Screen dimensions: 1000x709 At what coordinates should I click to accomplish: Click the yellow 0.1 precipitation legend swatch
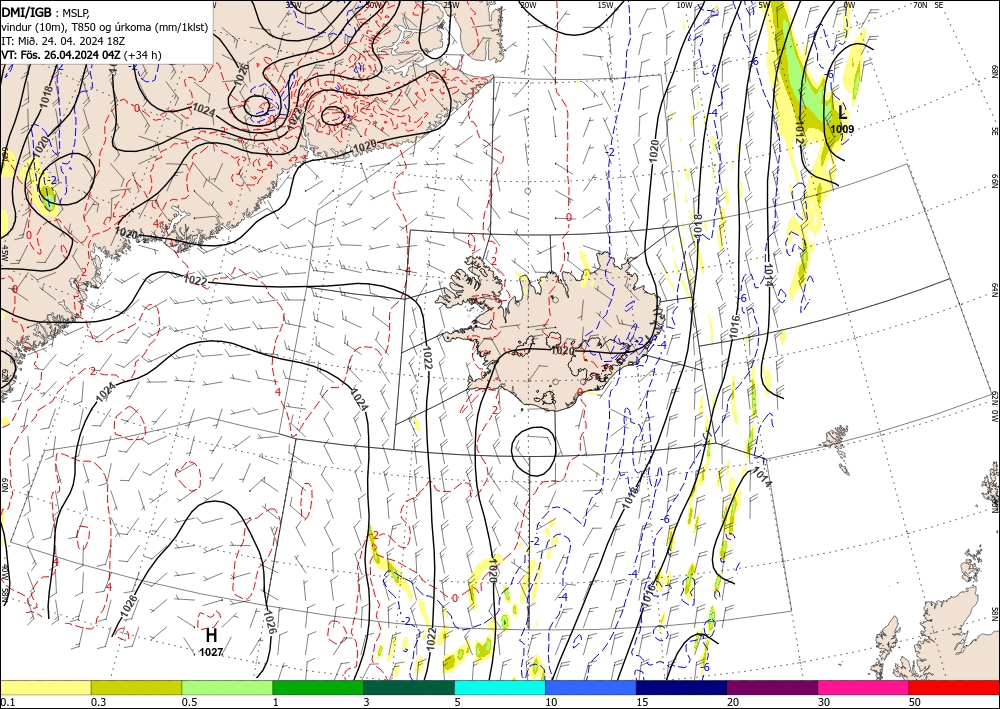point(45,687)
